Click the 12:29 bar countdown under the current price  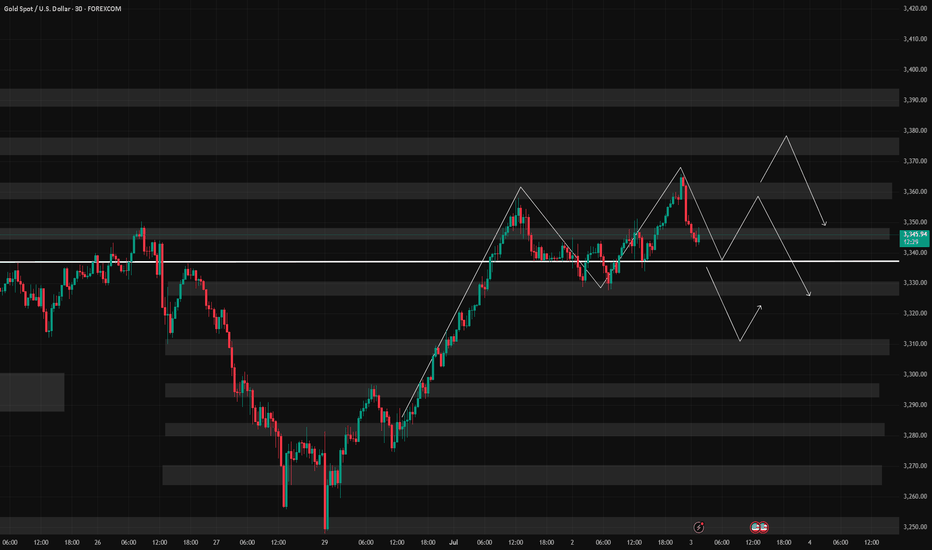(911, 242)
